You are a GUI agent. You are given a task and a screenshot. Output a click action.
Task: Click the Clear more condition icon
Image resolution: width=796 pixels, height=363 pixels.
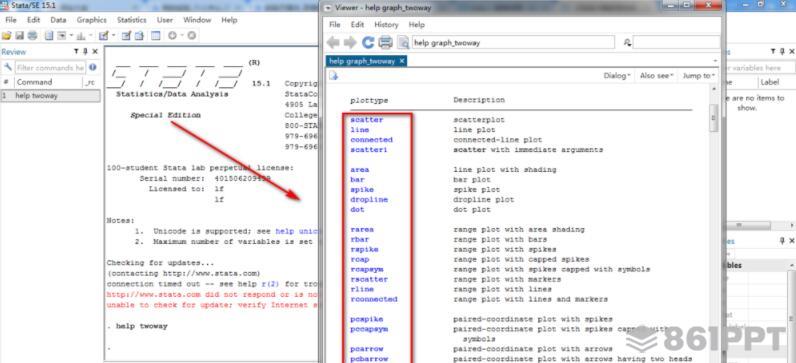coord(172,35)
